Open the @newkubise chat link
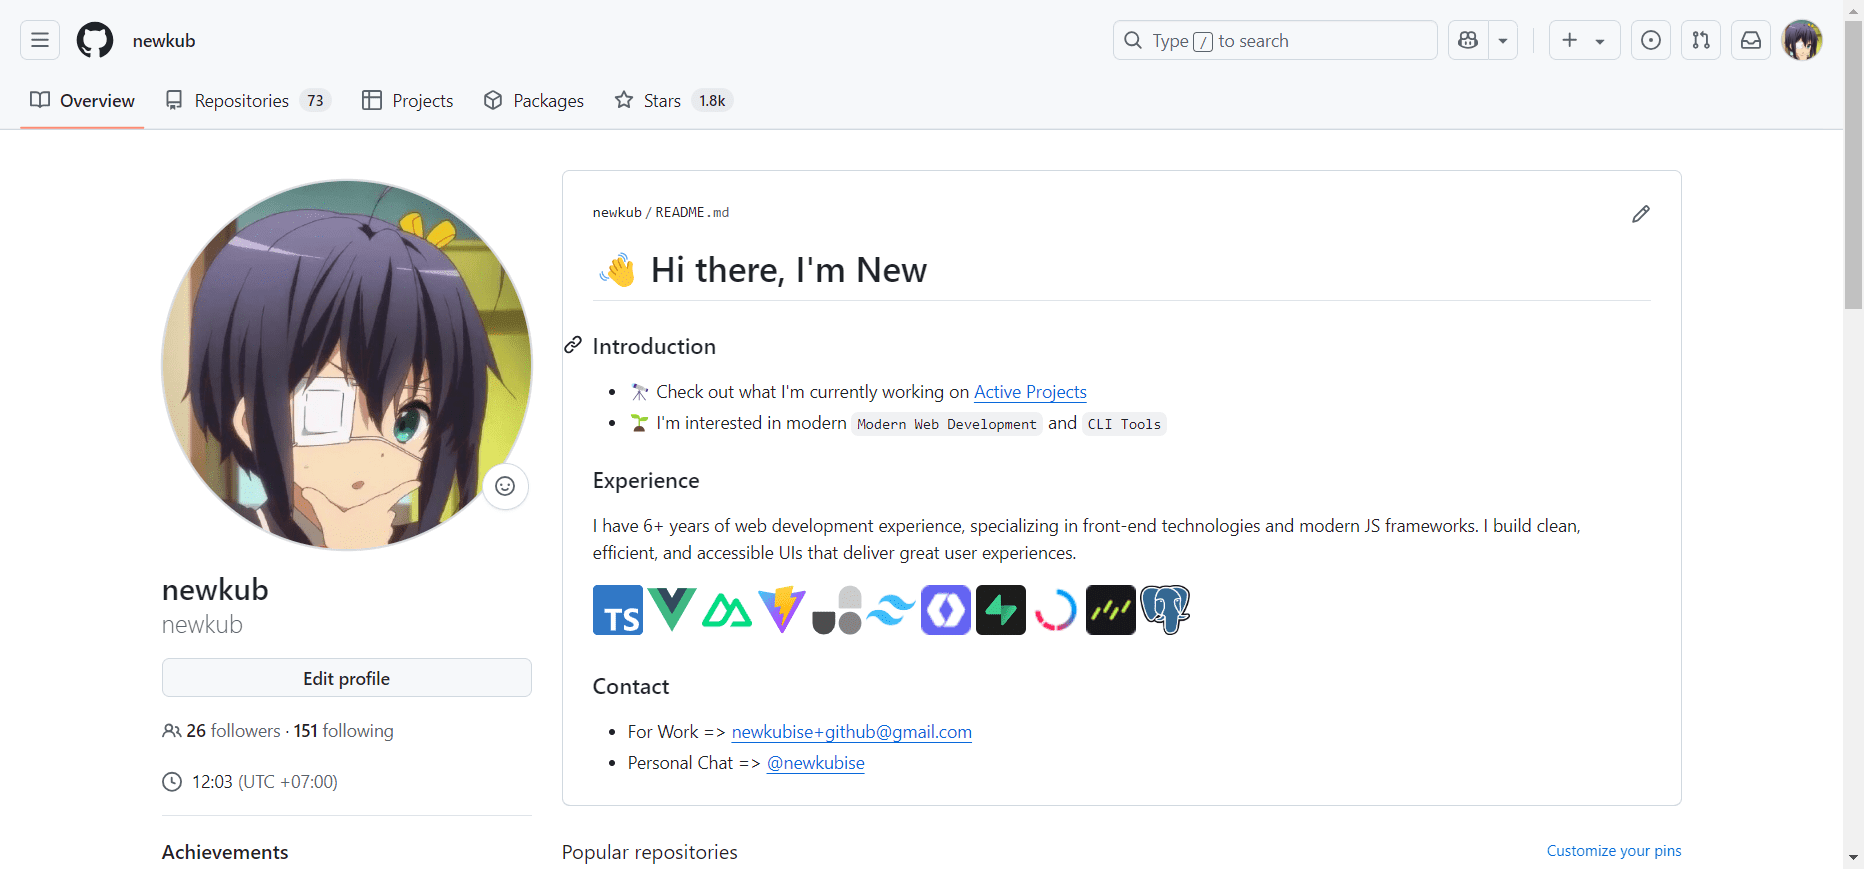Viewport: 1864px width, 869px height. [x=816, y=763]
